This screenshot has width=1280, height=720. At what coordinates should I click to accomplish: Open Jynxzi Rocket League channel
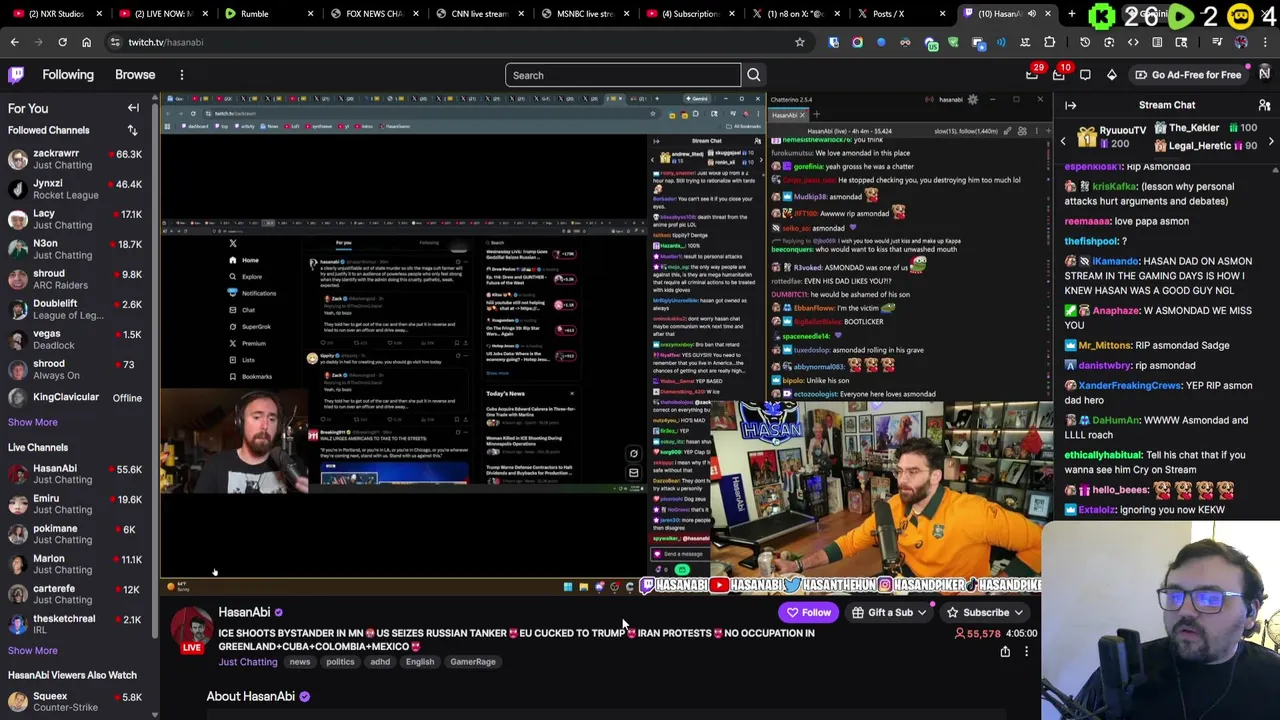(x=76, y=189)
